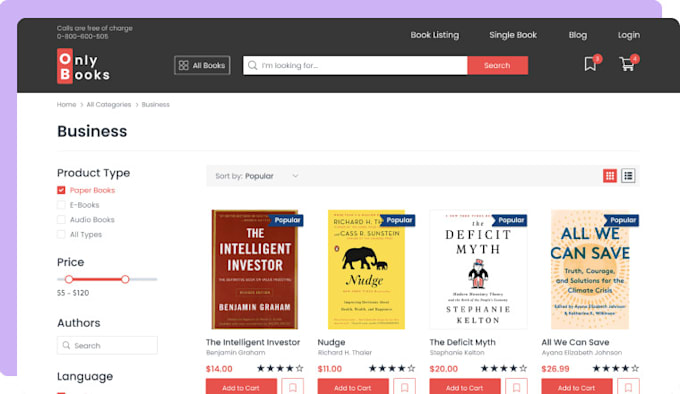Open All Categories breadcrumb link

click(x=108, y=104)
